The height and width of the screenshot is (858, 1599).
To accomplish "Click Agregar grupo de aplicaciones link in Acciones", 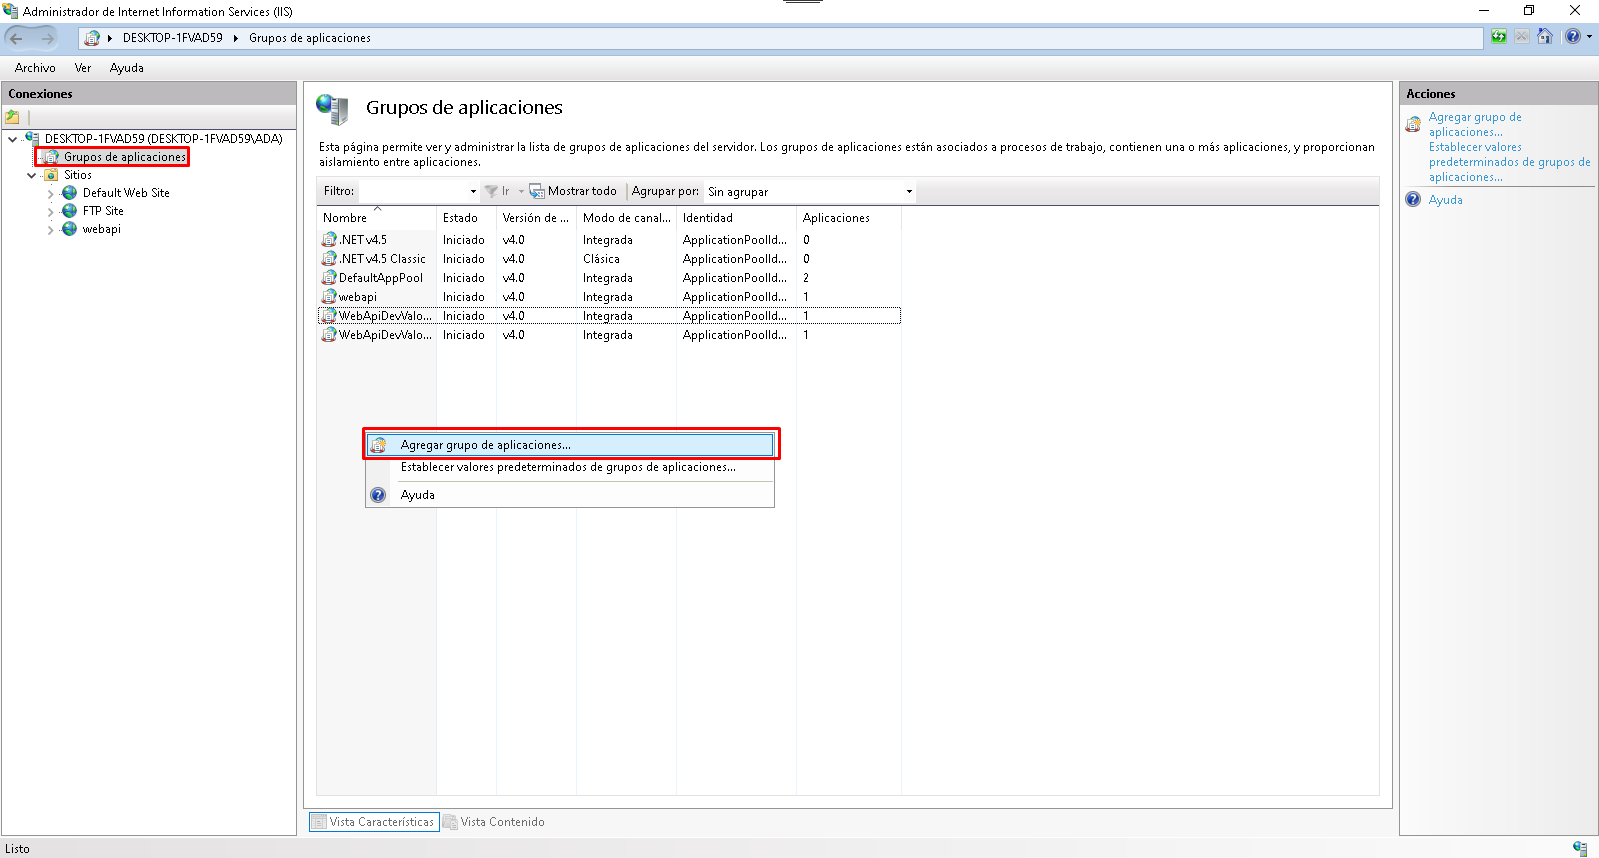I will (x=1474, y=124).
